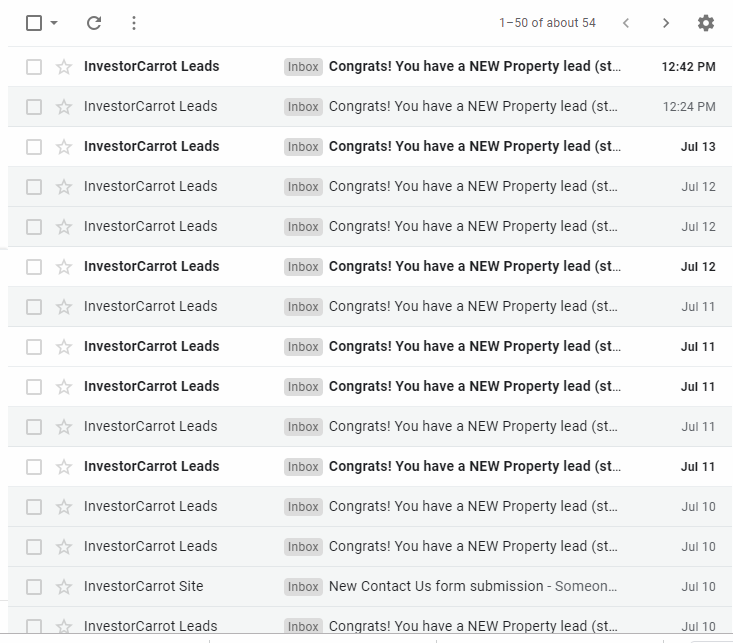Click the Inbox label on the Contact Us email

coord(303,586)
